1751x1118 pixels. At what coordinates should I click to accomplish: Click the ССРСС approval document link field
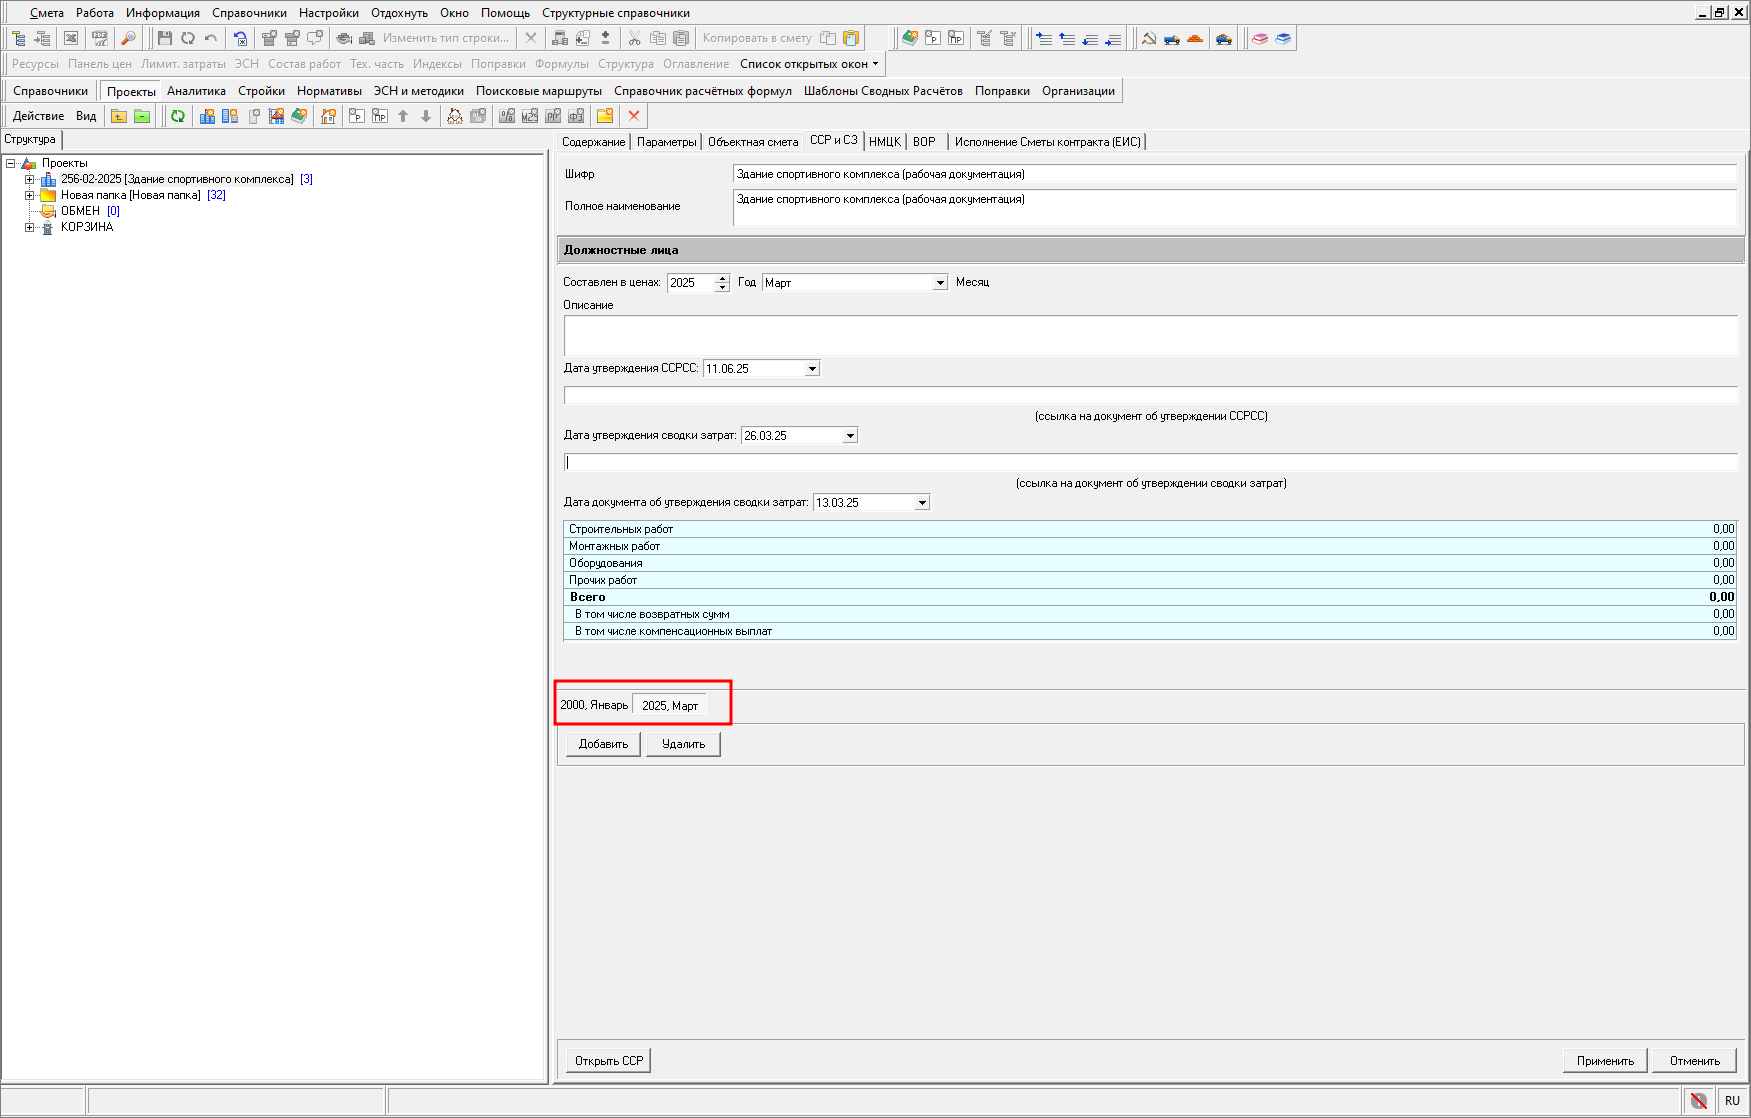click(1151, 395)
